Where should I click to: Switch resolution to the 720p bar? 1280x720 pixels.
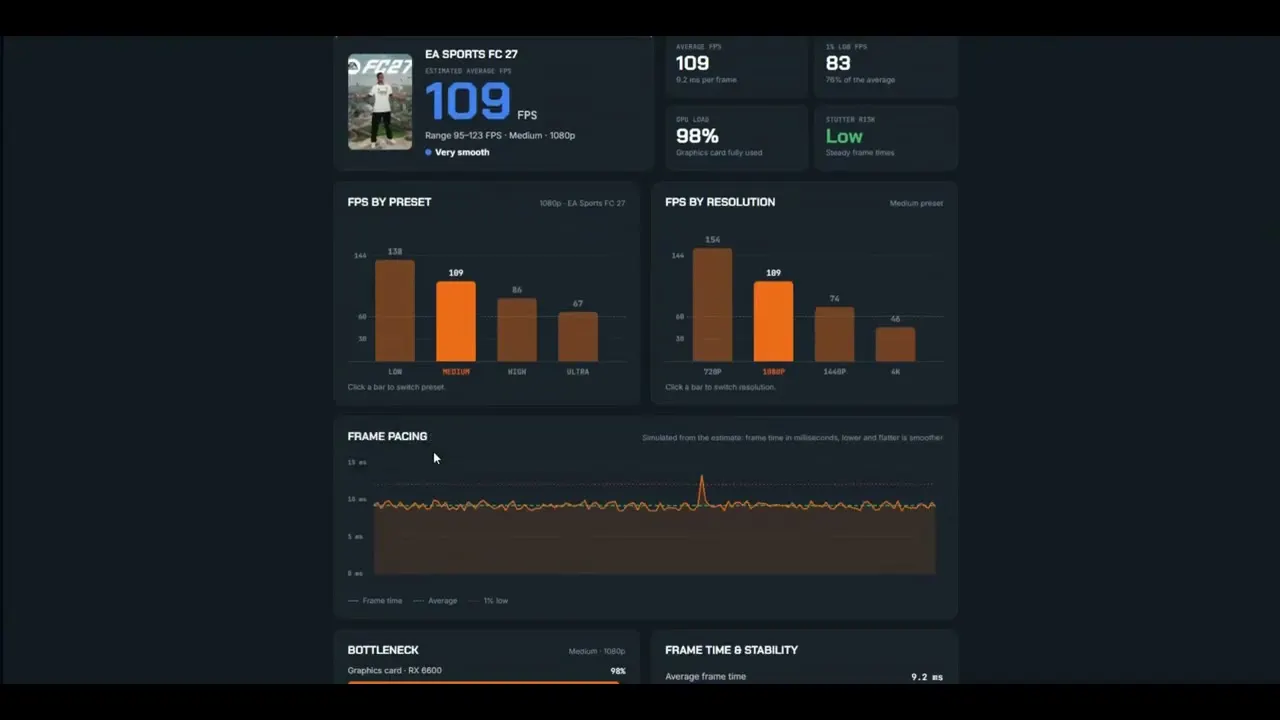pos(712,305)
